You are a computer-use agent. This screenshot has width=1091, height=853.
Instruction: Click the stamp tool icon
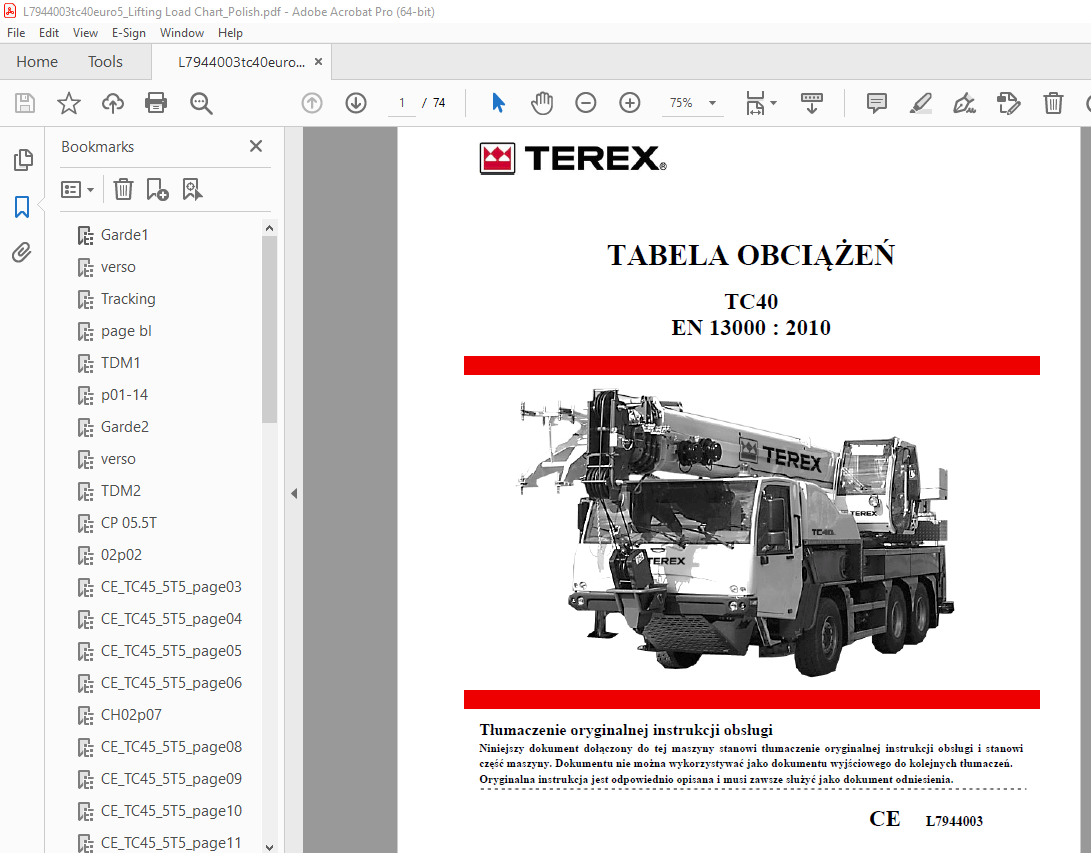click(1008, 104)
